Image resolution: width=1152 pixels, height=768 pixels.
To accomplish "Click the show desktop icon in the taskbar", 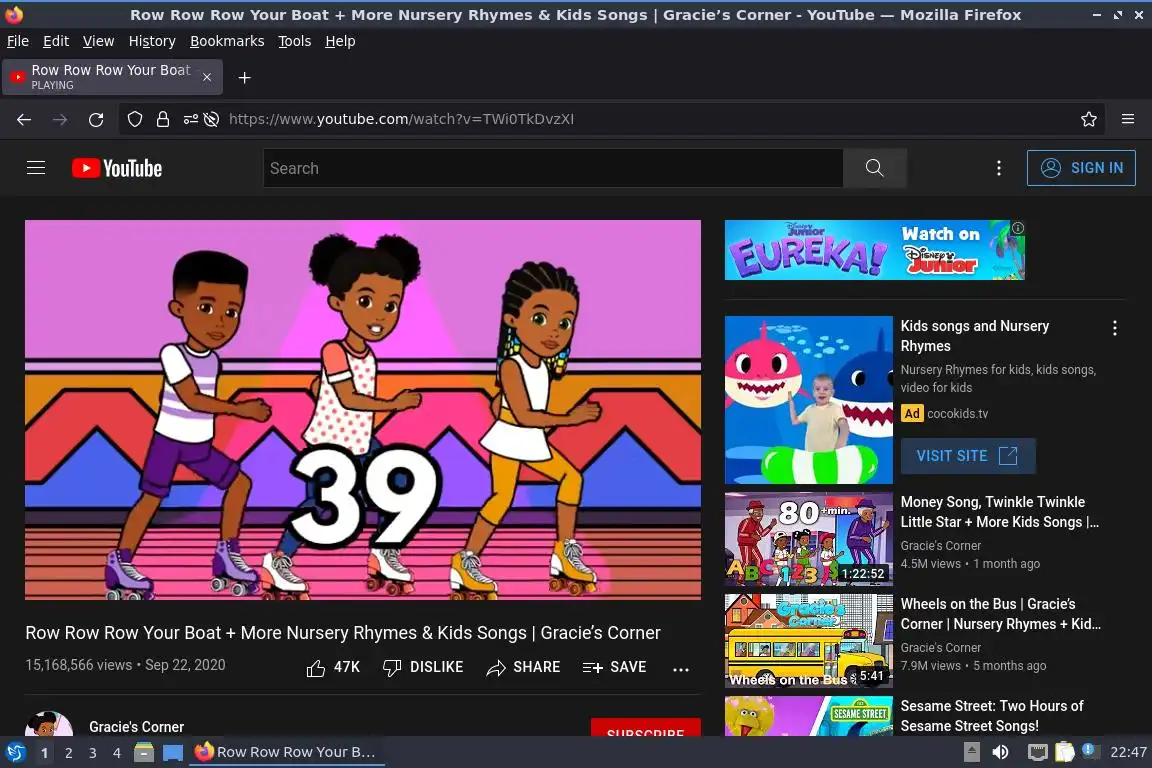I will coord(173,752).
